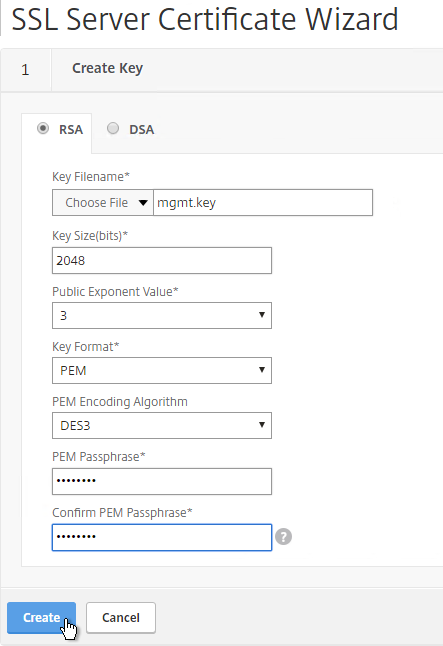
Task: Click the Choose File button
Action: pos(103,203)
